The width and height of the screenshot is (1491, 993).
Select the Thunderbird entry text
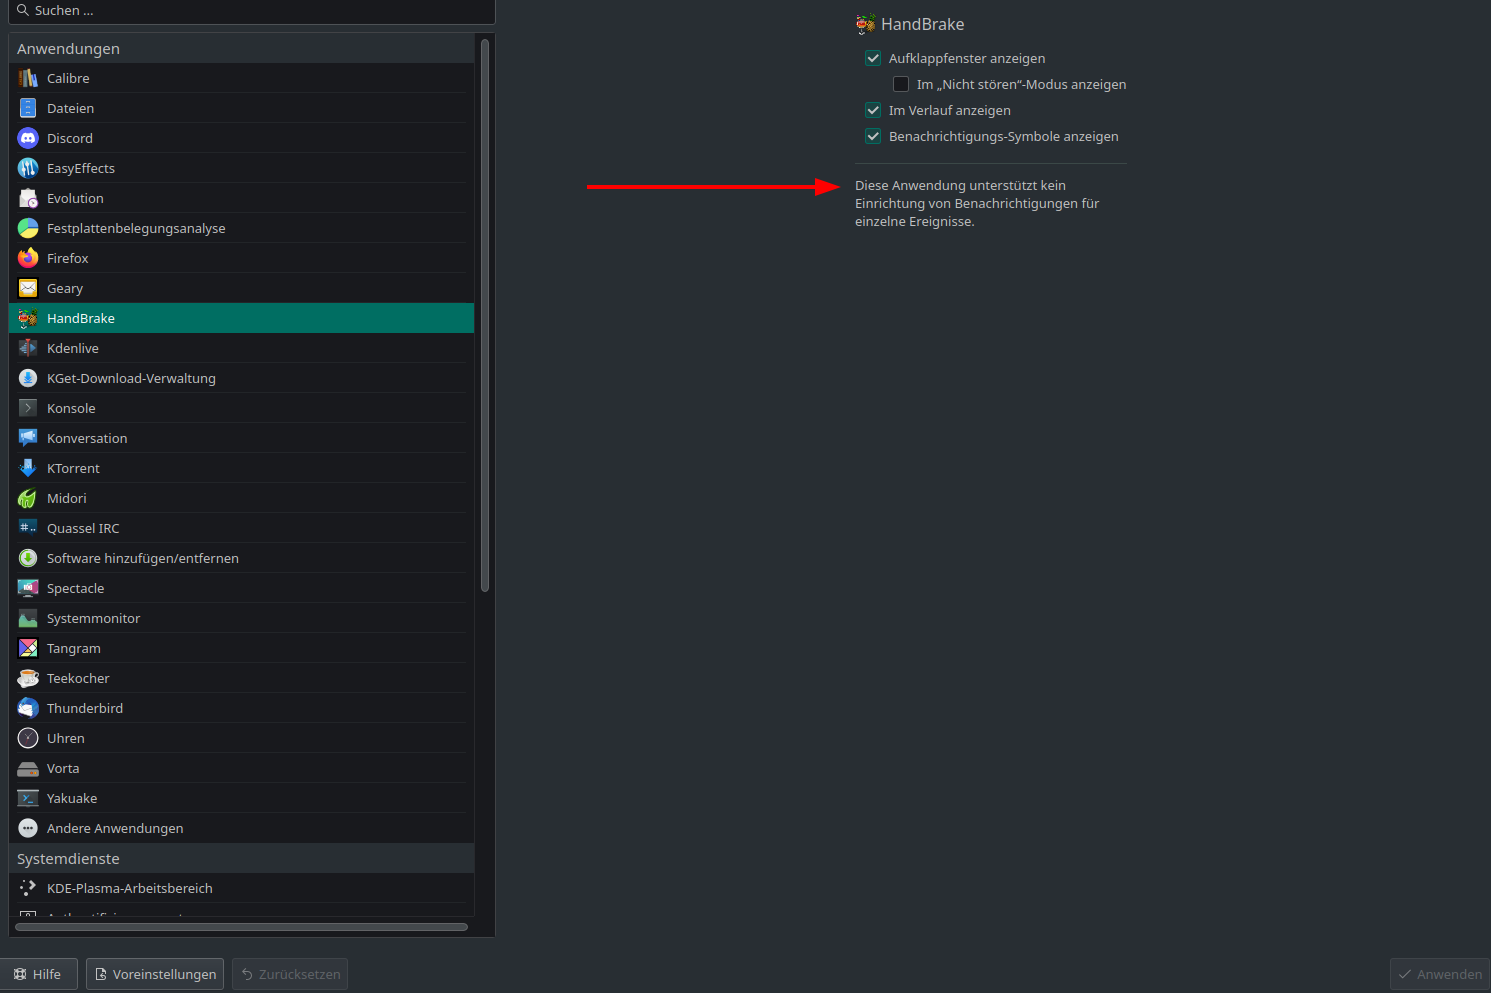point(85,708)
